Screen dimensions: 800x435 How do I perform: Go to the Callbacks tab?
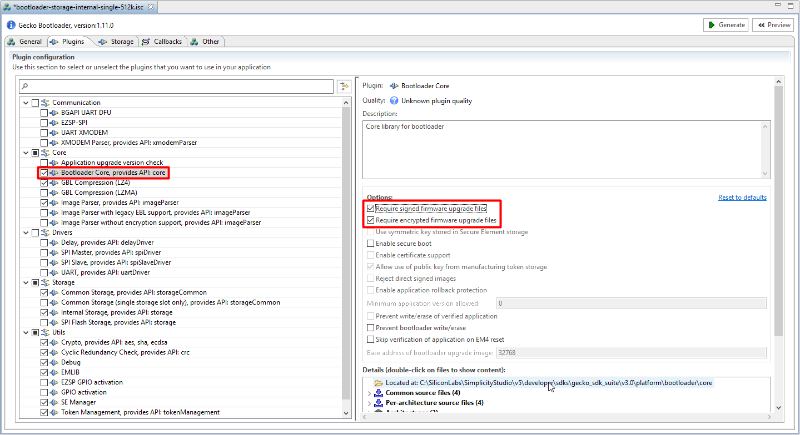coord(162,42)
